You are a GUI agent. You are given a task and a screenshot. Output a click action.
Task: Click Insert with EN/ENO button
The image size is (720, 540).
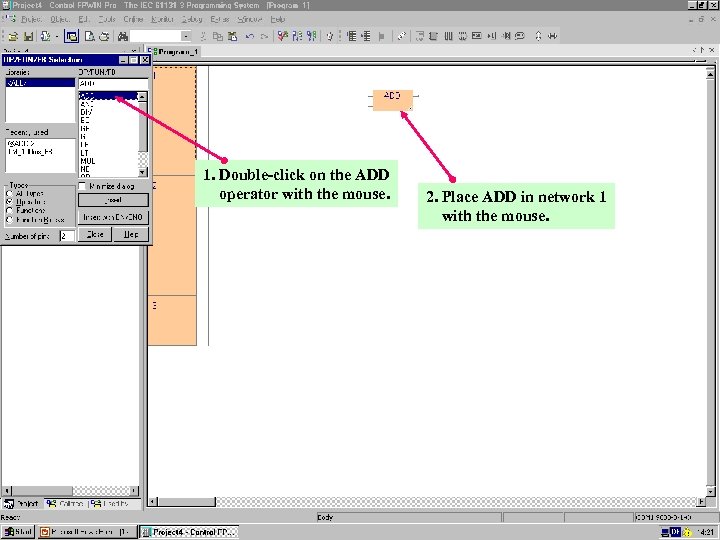[113, 217]
